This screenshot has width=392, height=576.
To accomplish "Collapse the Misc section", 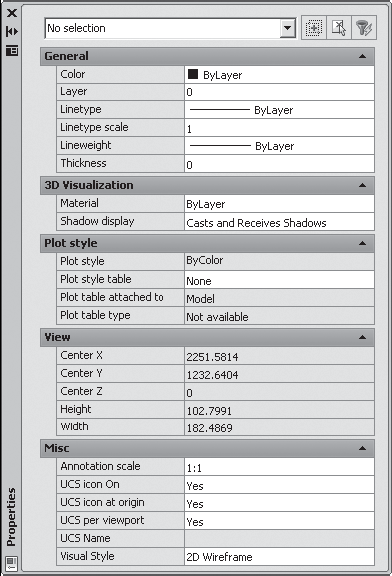I will 362,448.
